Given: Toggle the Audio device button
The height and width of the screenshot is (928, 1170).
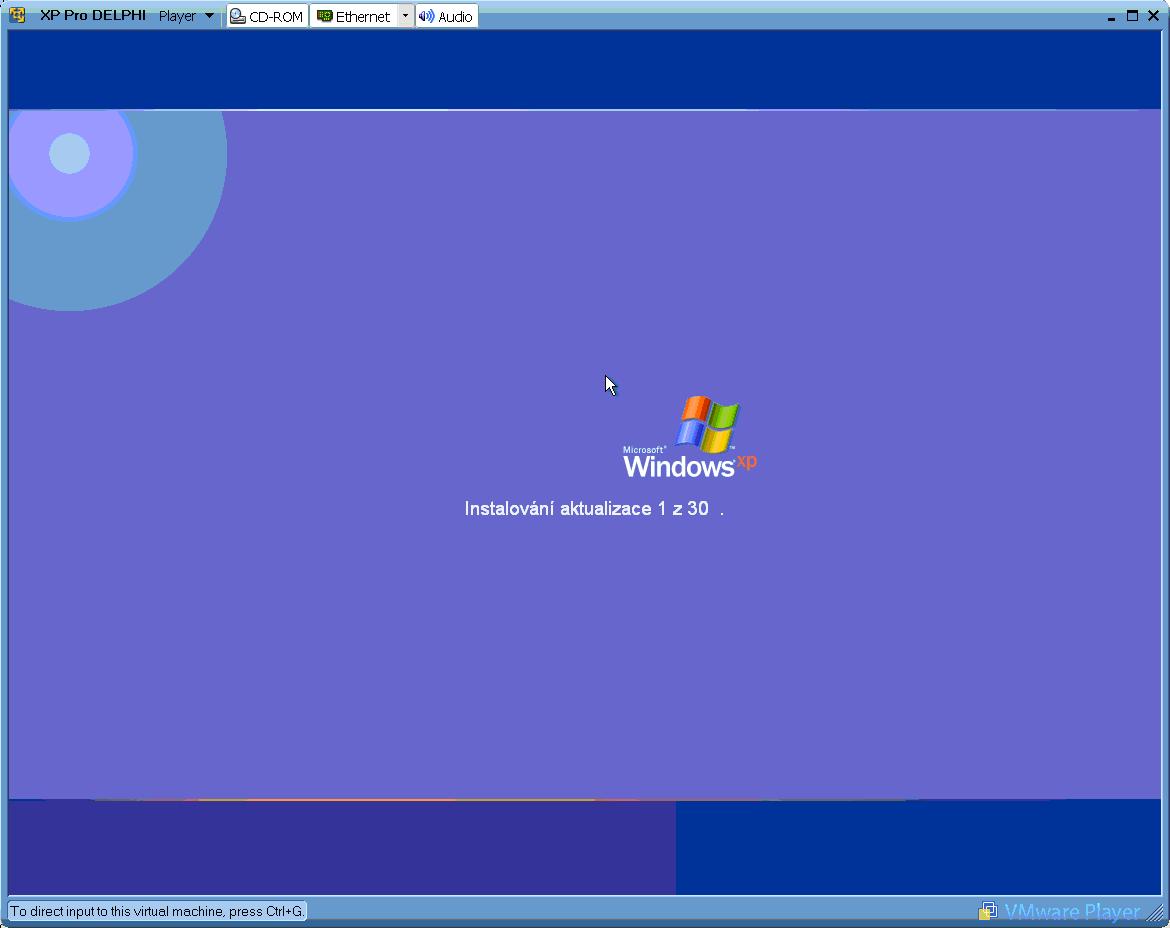Looking at the screenshot, I should click(446, 16).
